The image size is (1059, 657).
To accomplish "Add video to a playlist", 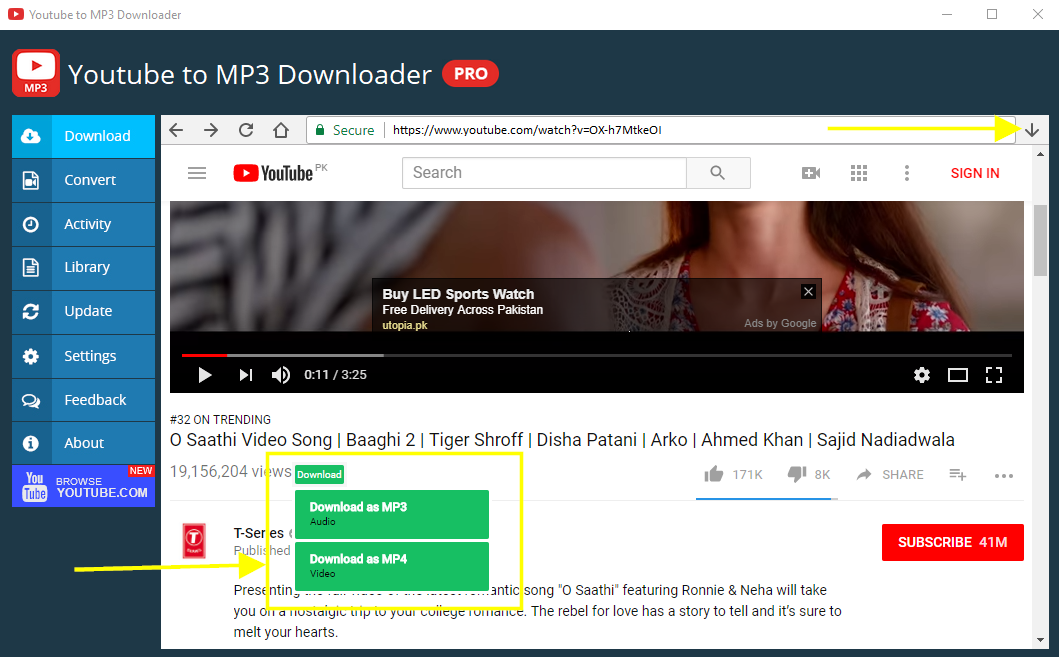I will [958, 475].
